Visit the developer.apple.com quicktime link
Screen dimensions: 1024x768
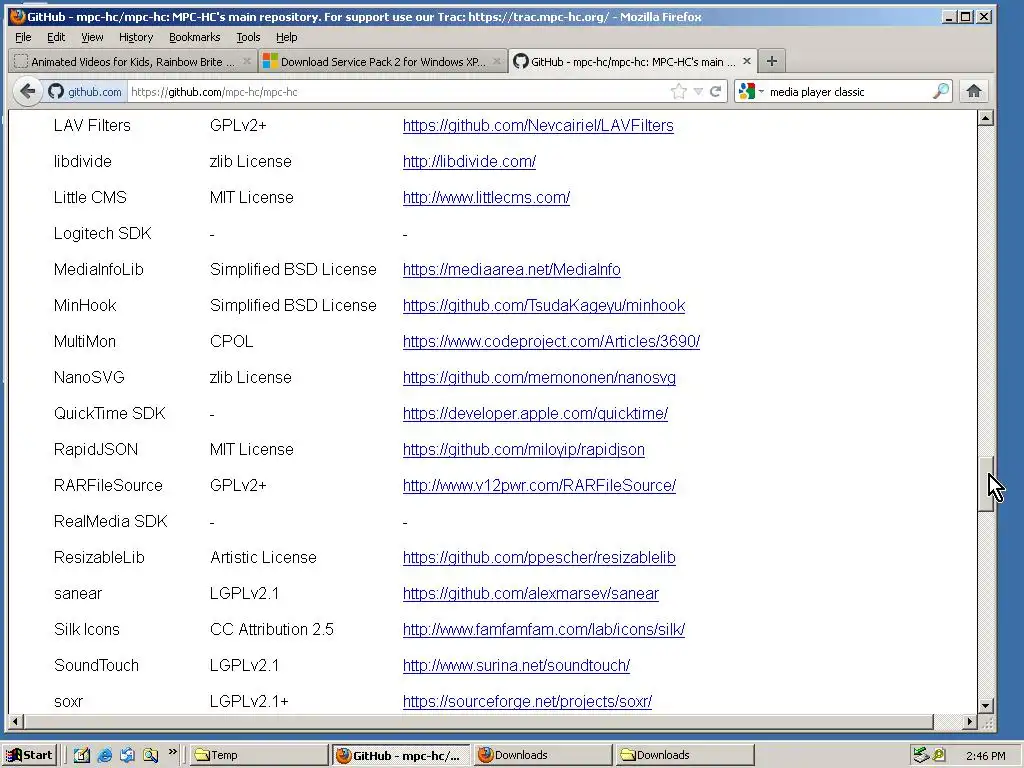click(536, 413)
